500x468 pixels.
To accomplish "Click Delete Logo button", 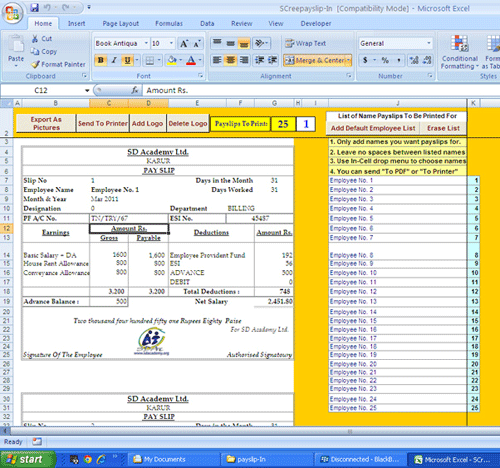I will (x=188, y=123).
